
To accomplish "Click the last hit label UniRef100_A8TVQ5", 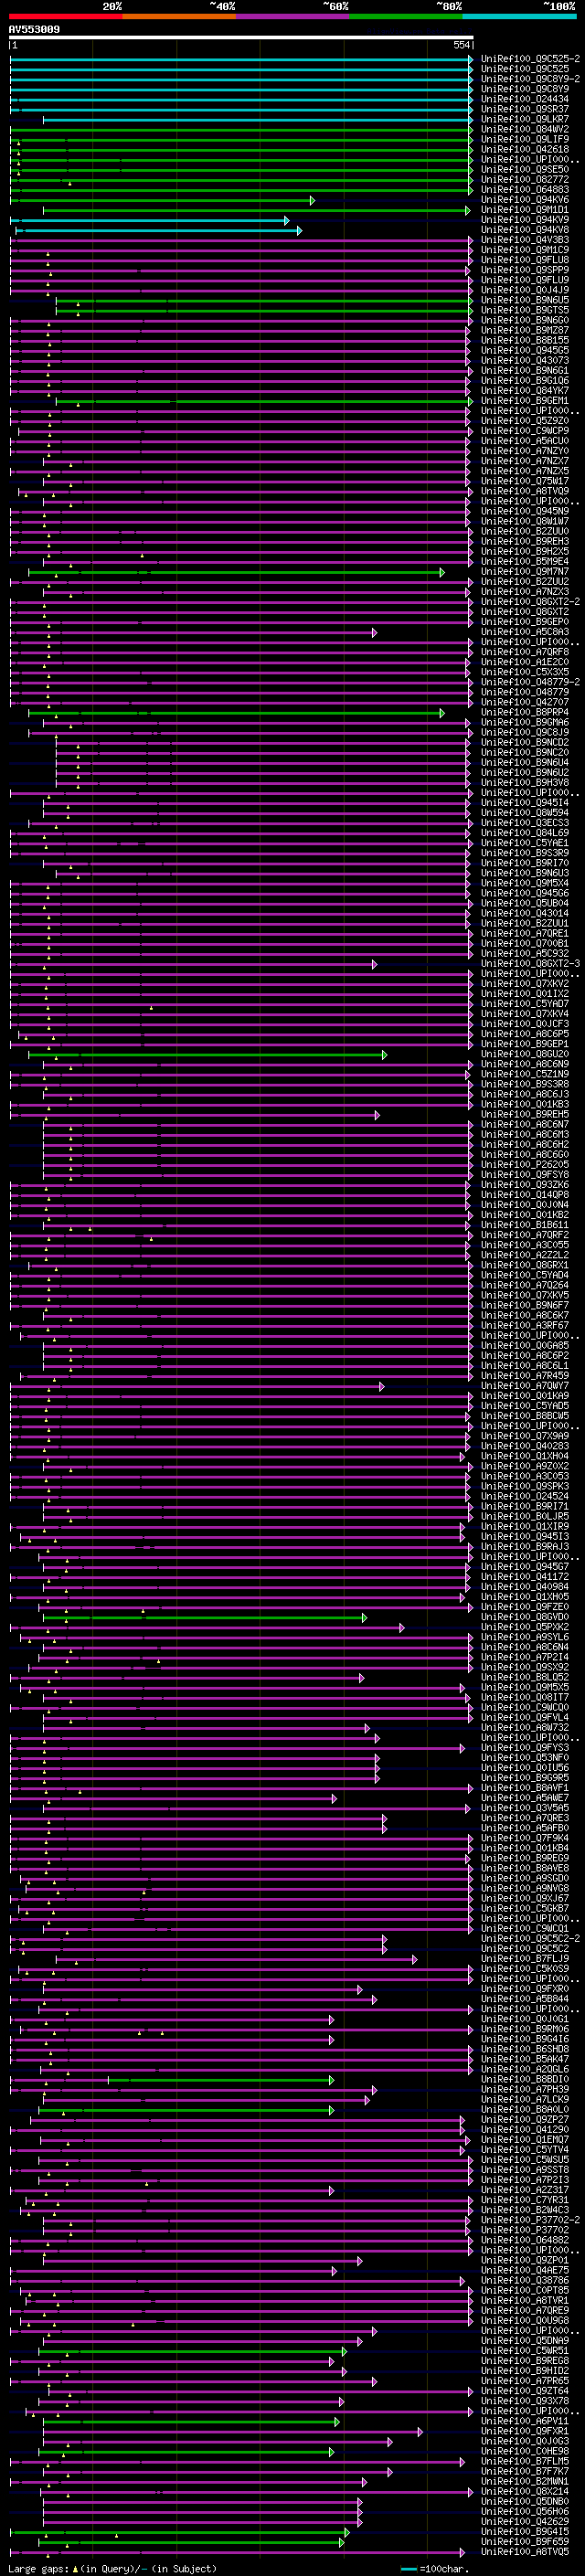I will pyautogui.click(x=525, y=2552).
